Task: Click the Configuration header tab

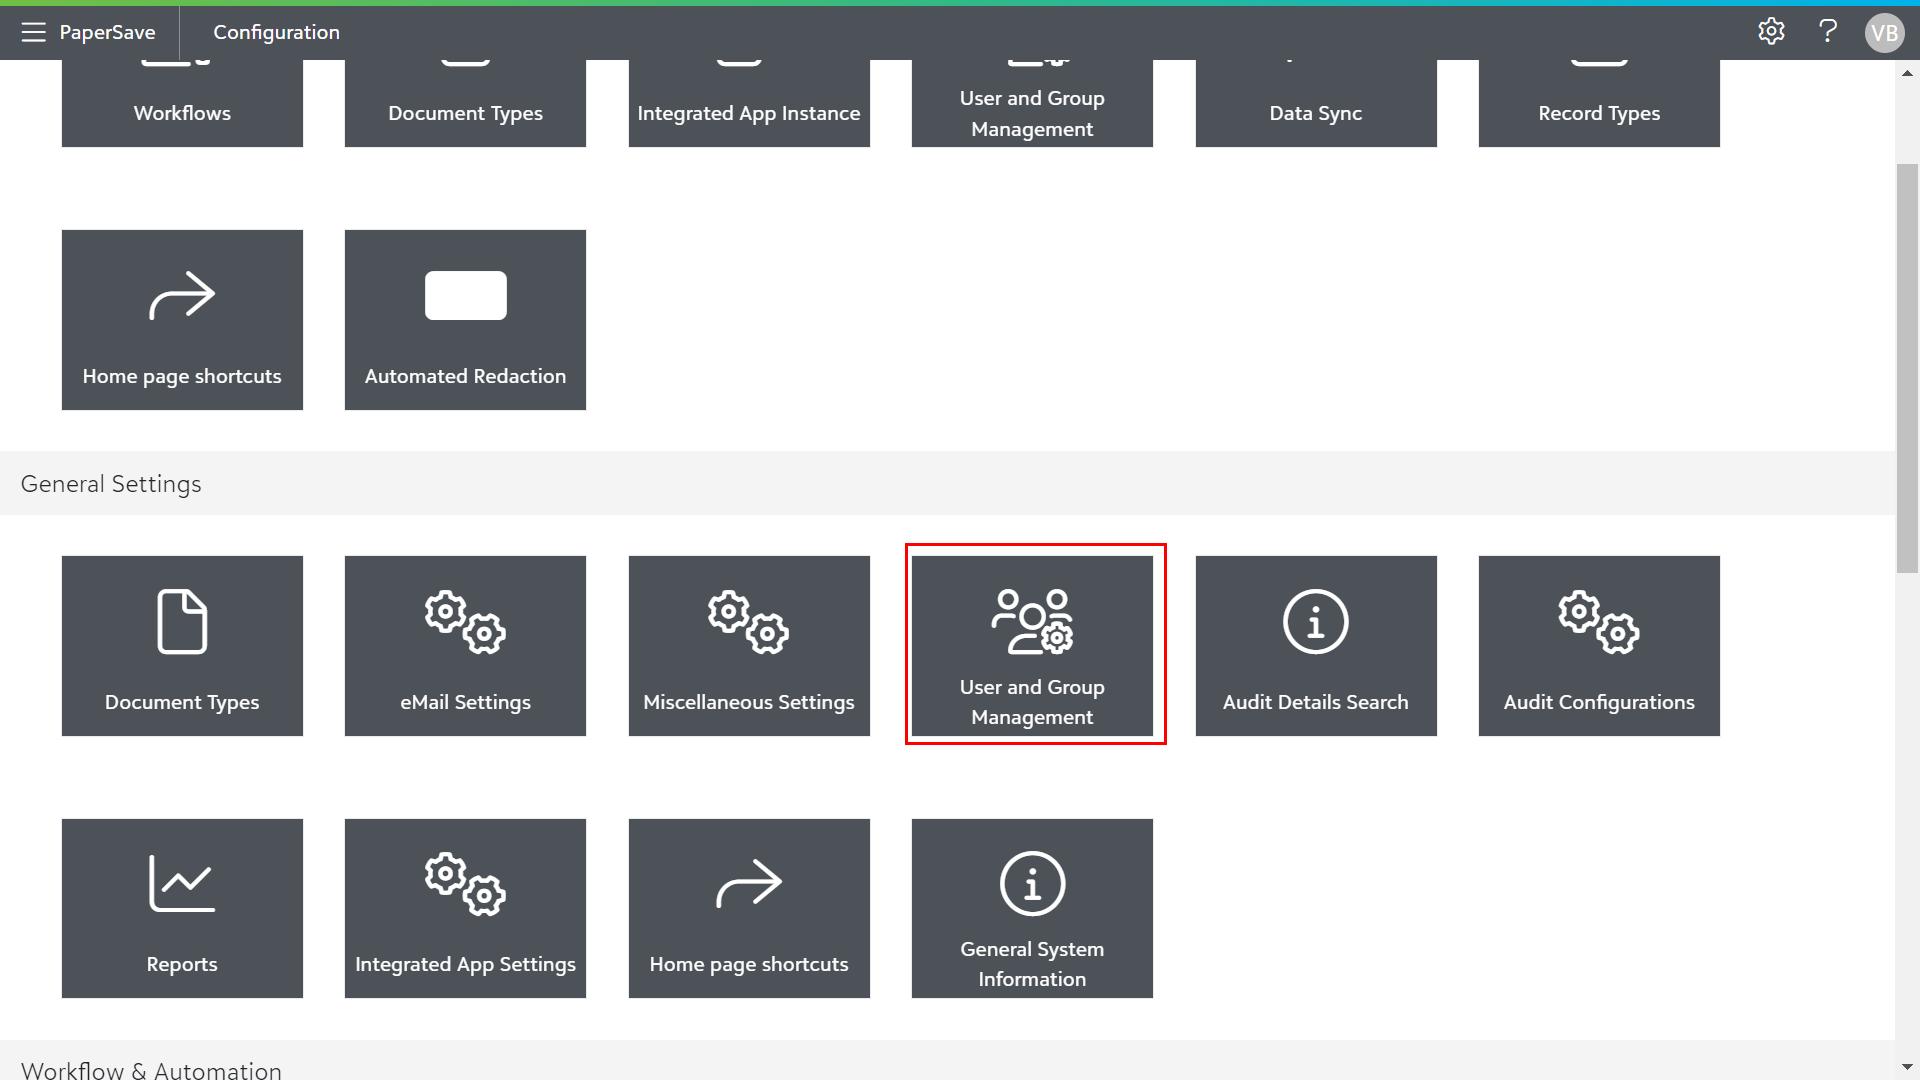Action: (276, 32)
